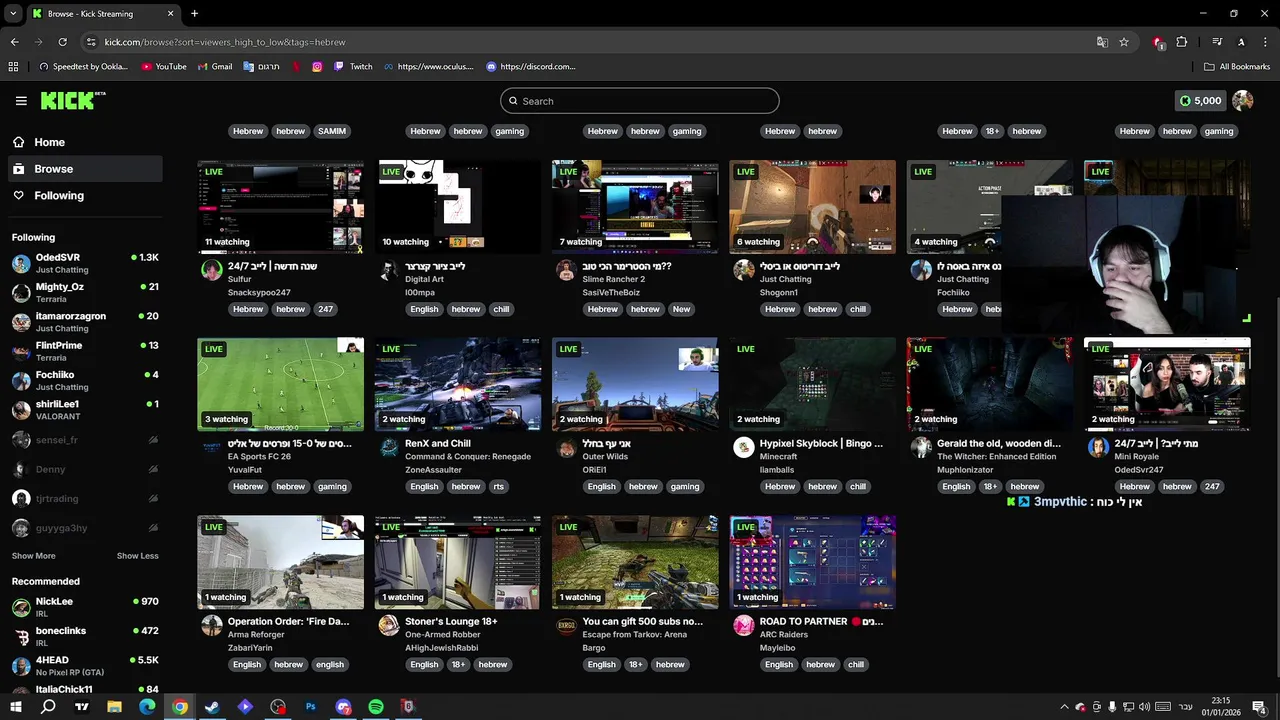Image resolution: width=1280 pixels, height=720 pixels.
Task: Open Discord from the taskbar
Action: (343, 707)
